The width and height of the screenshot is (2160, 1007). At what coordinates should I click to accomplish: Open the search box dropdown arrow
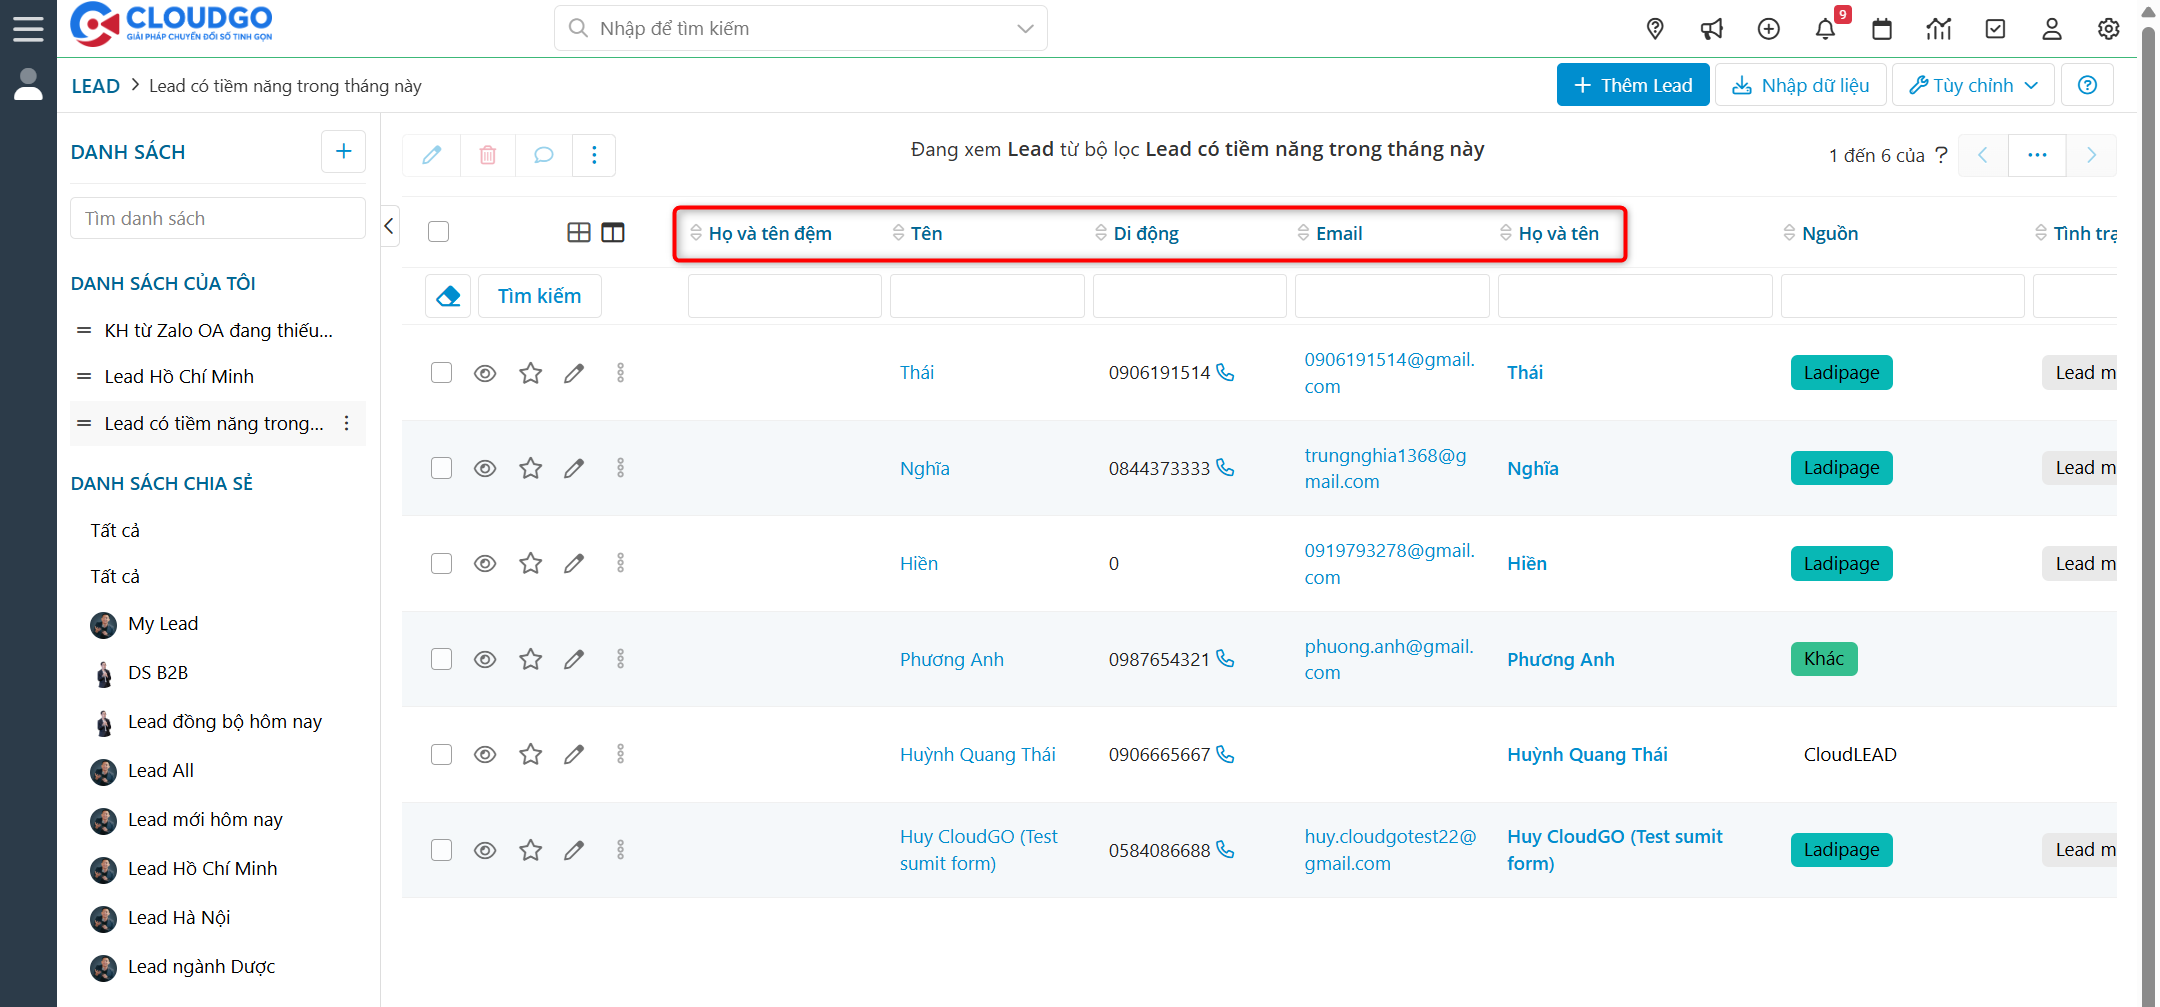(1025, 29)
